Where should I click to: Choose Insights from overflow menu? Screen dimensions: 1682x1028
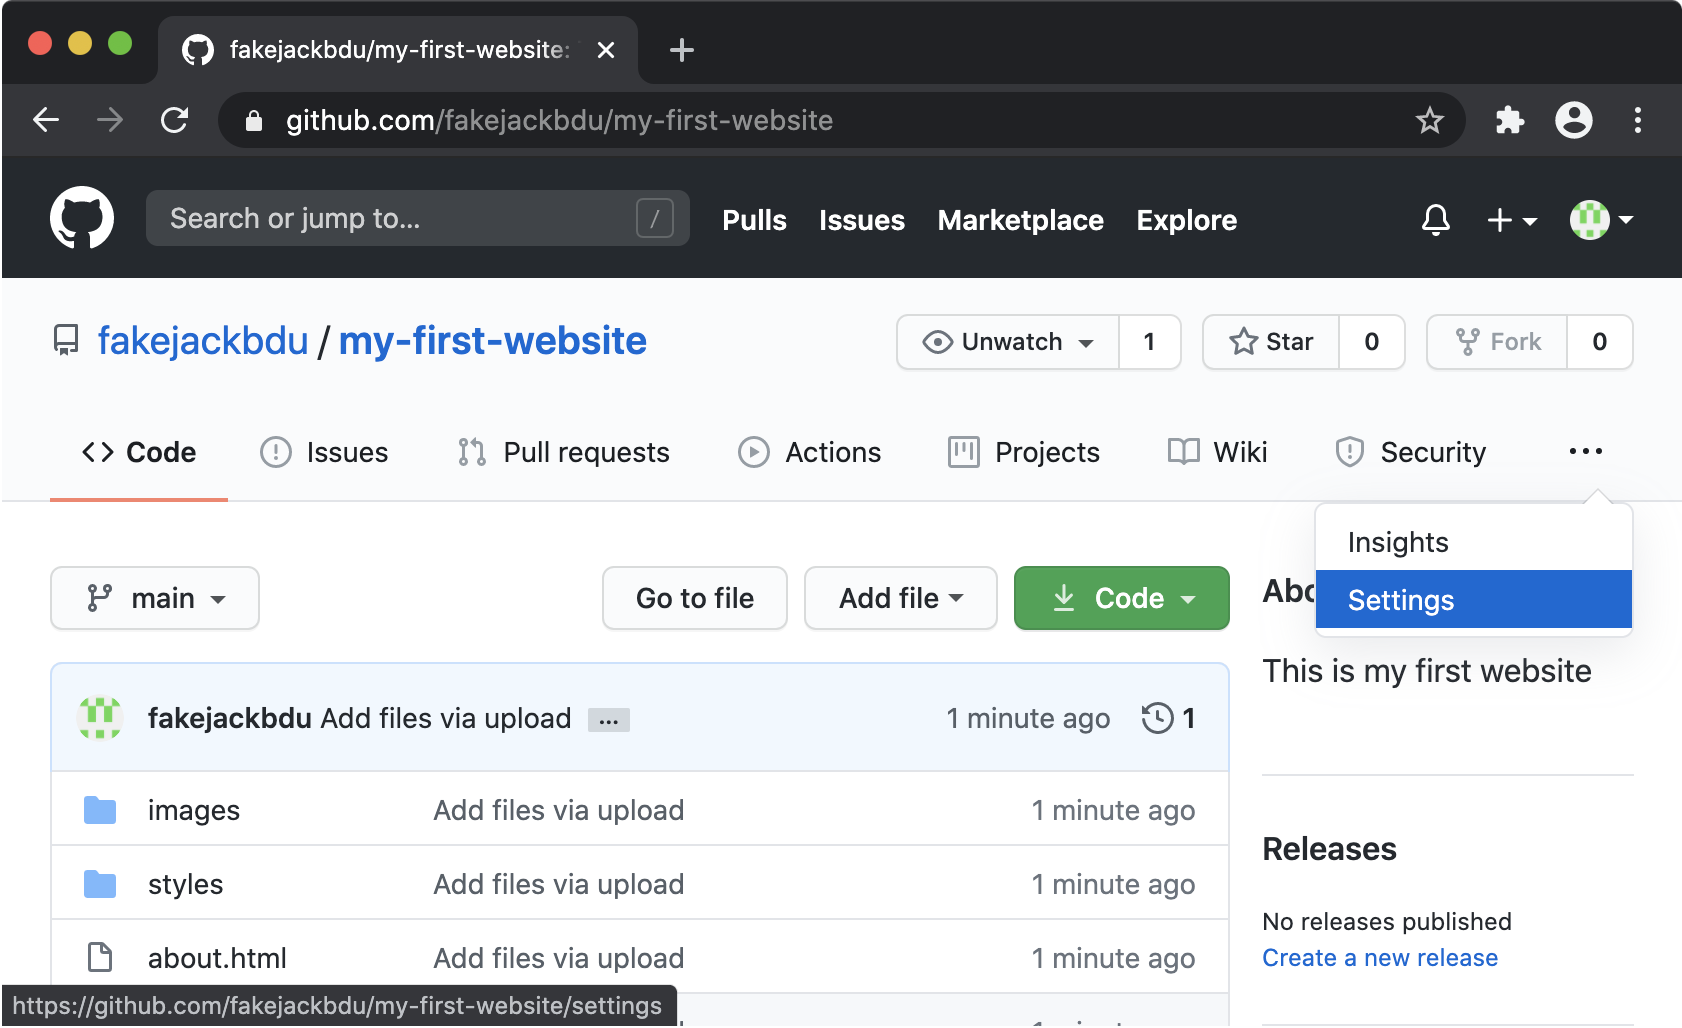1473,542
